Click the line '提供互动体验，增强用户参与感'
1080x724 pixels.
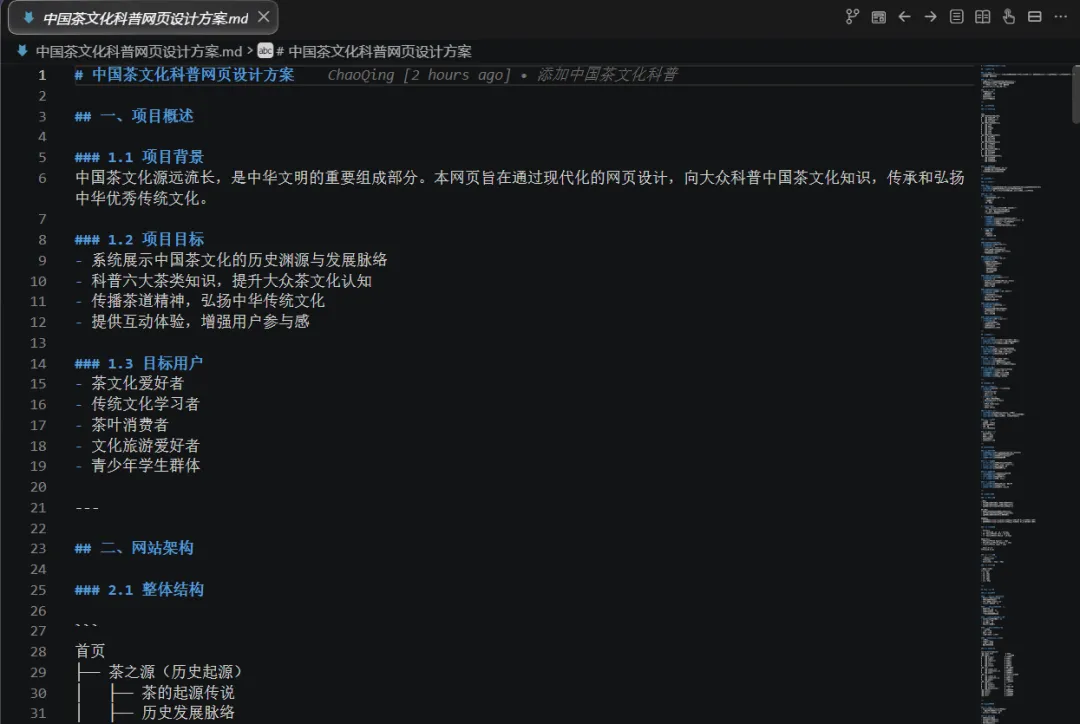tap(200, 322)
